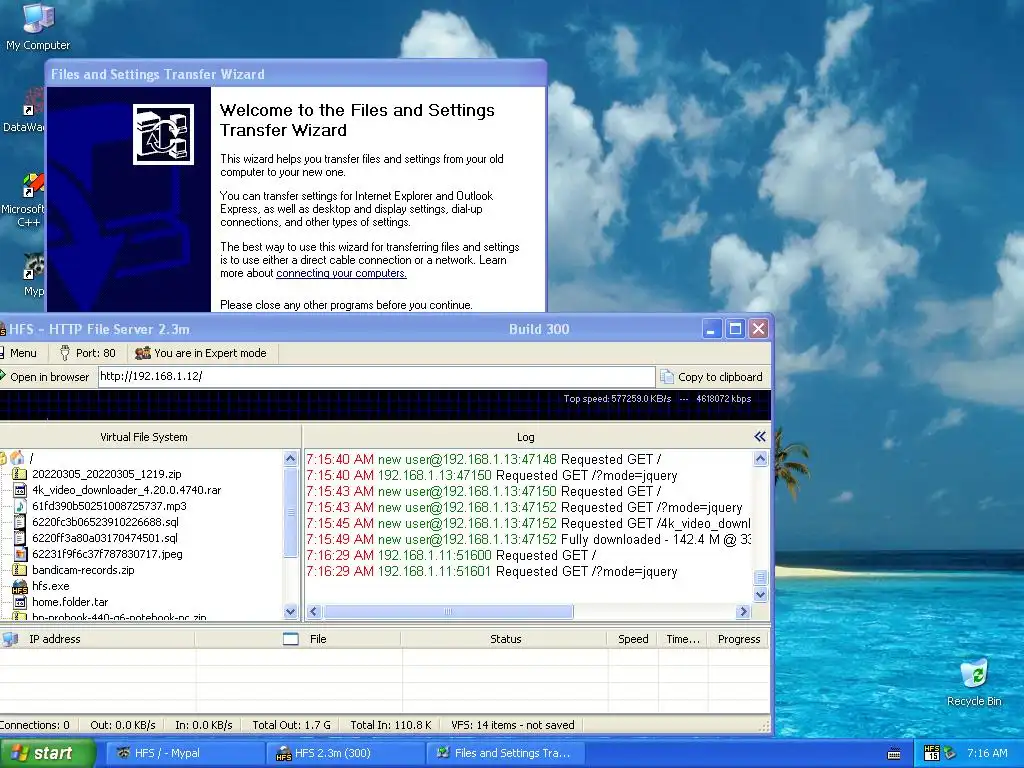Image resolution: width=1024 pixels, height=768 pixels.
Task: Click the Total In: 110.8 K status entry
Action: [x=391, y=725]
